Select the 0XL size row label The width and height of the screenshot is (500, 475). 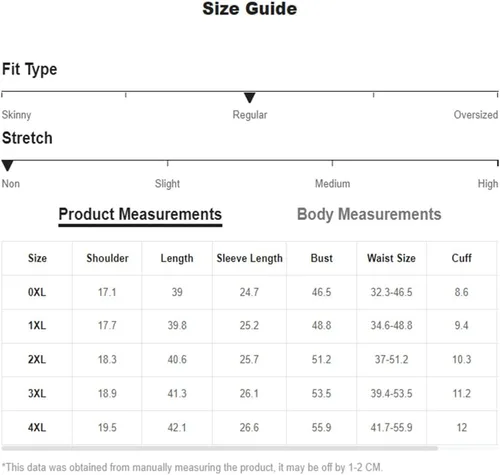(37, 292)
